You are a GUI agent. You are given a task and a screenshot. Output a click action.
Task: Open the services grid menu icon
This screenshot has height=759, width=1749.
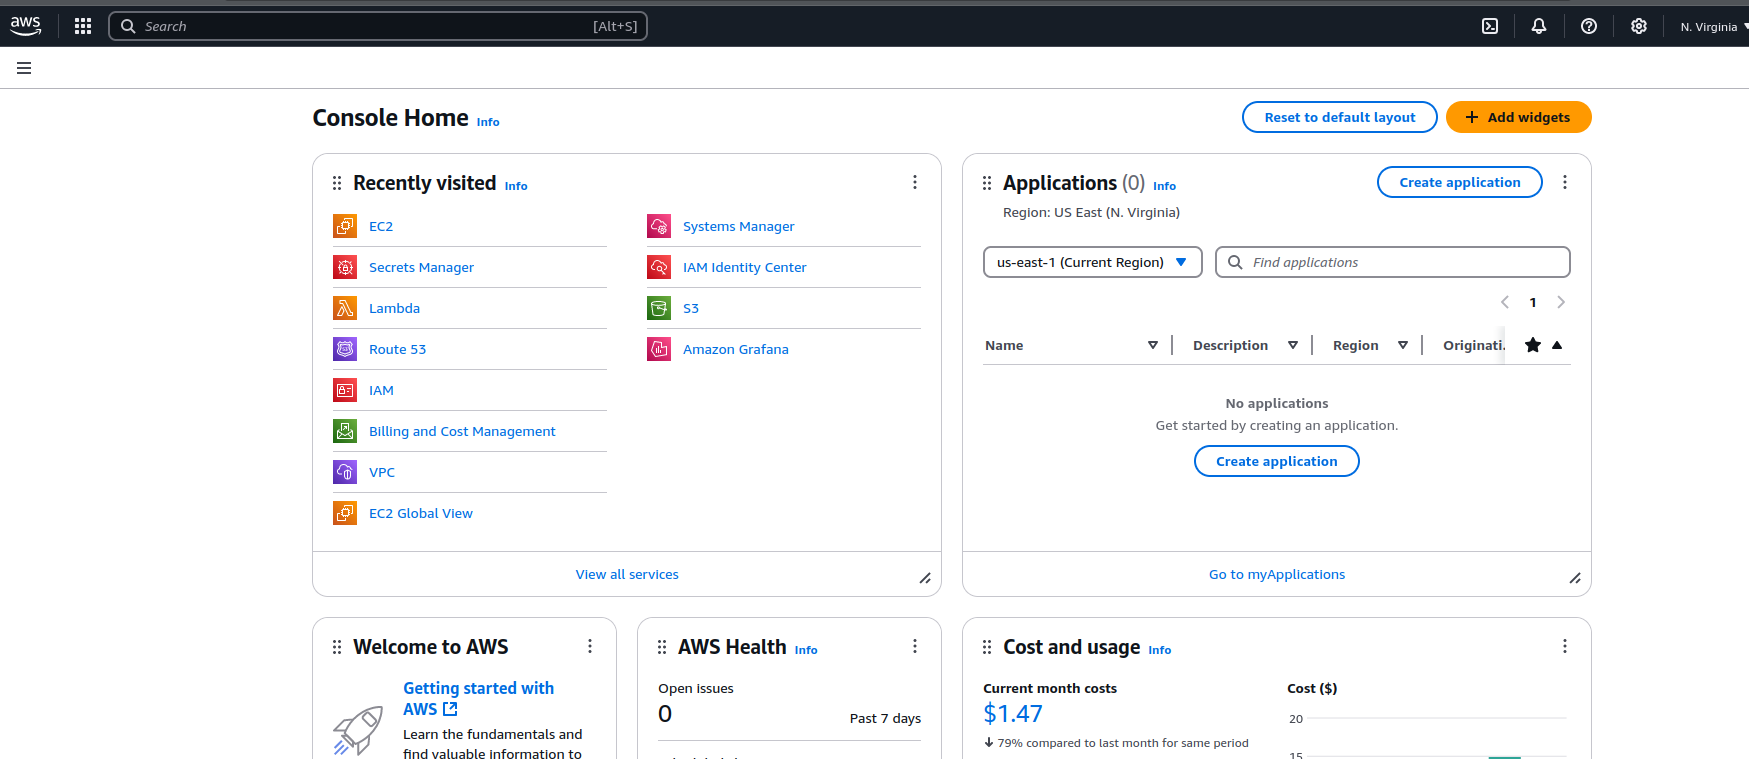pos(83,27)
